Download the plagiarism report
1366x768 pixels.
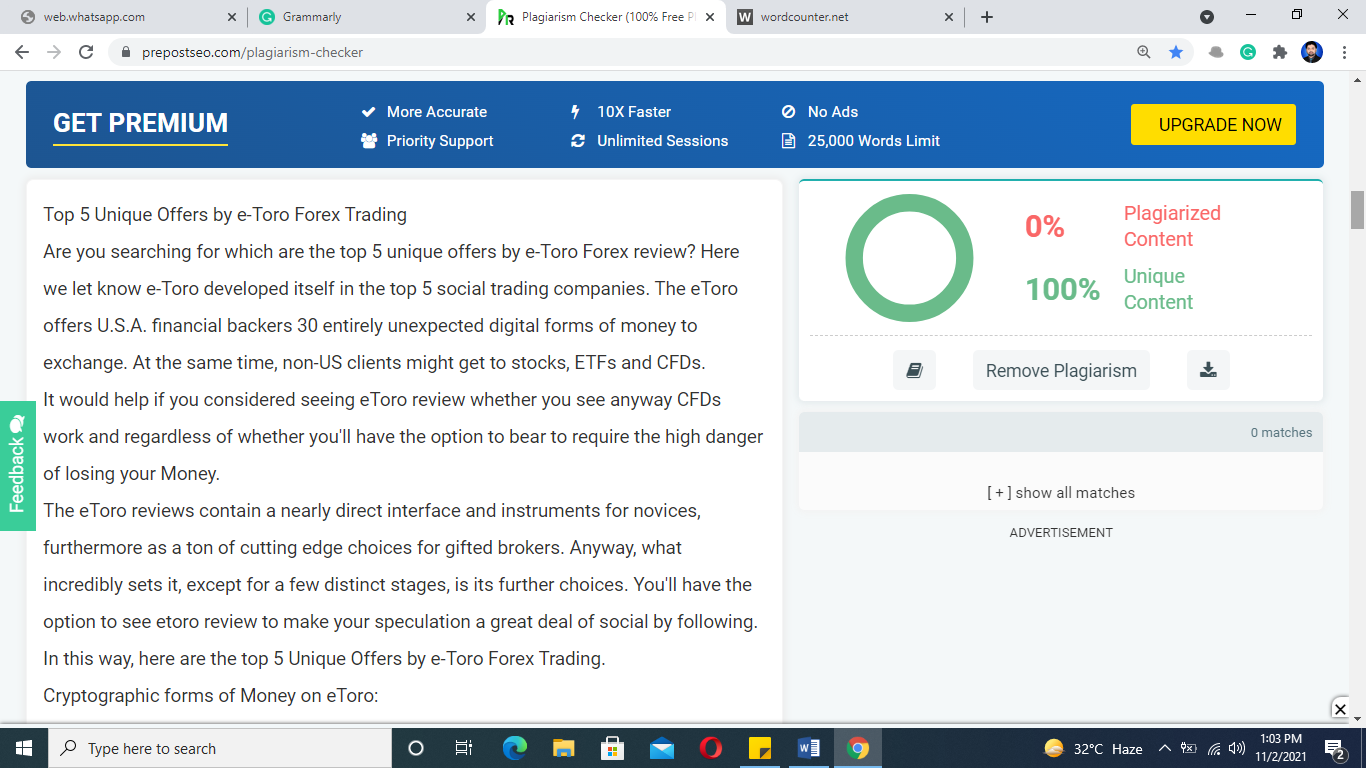pyautogui.click(x=1208, y=370)
